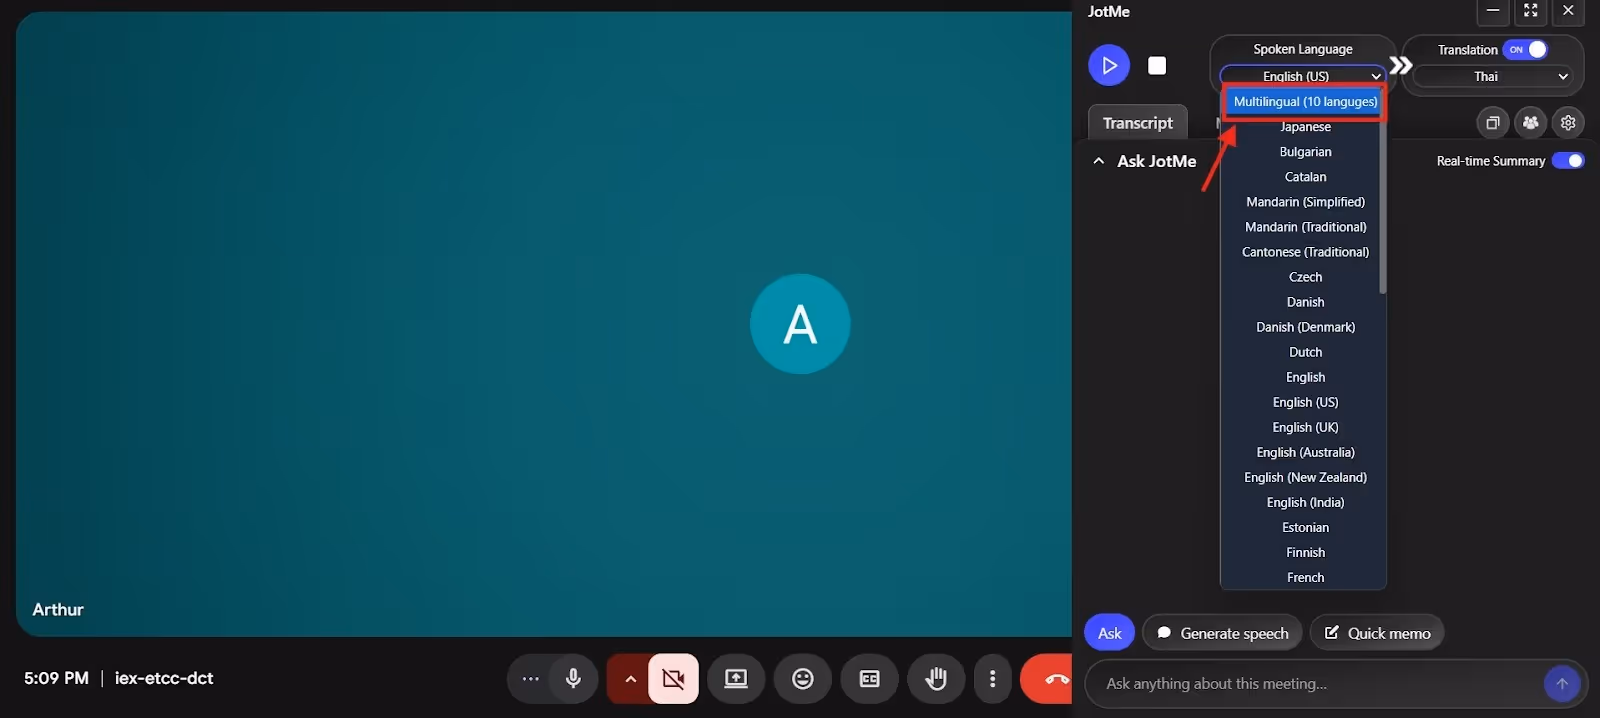Open the Thai translation language dropdown
This screenshot has height=718, width=1600.
[1492, 76]
